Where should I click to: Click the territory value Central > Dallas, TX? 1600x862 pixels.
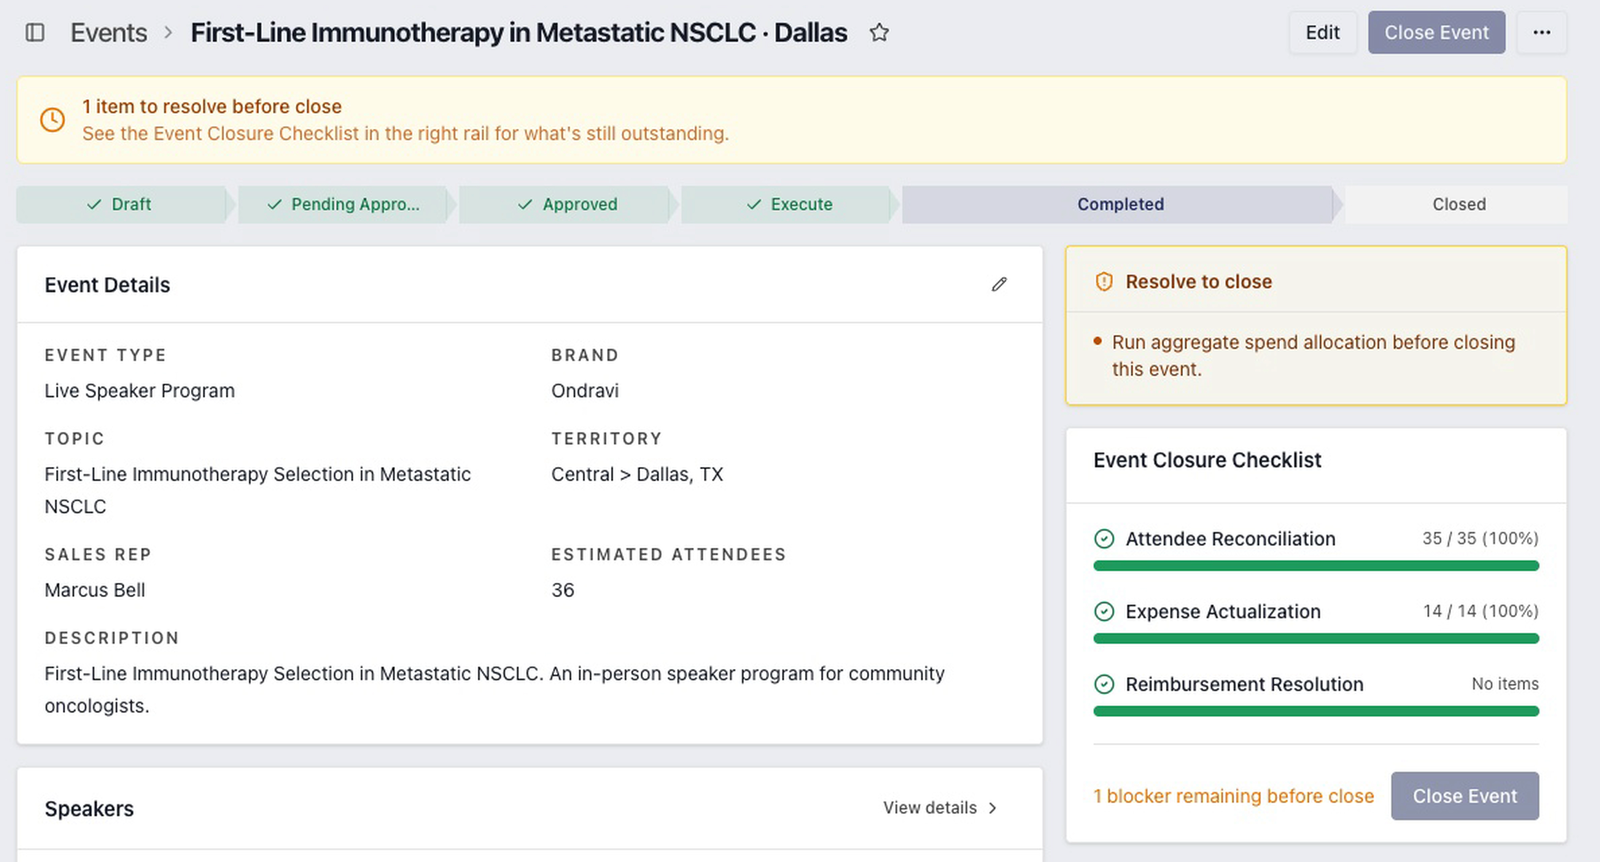(x=637, y=475)
